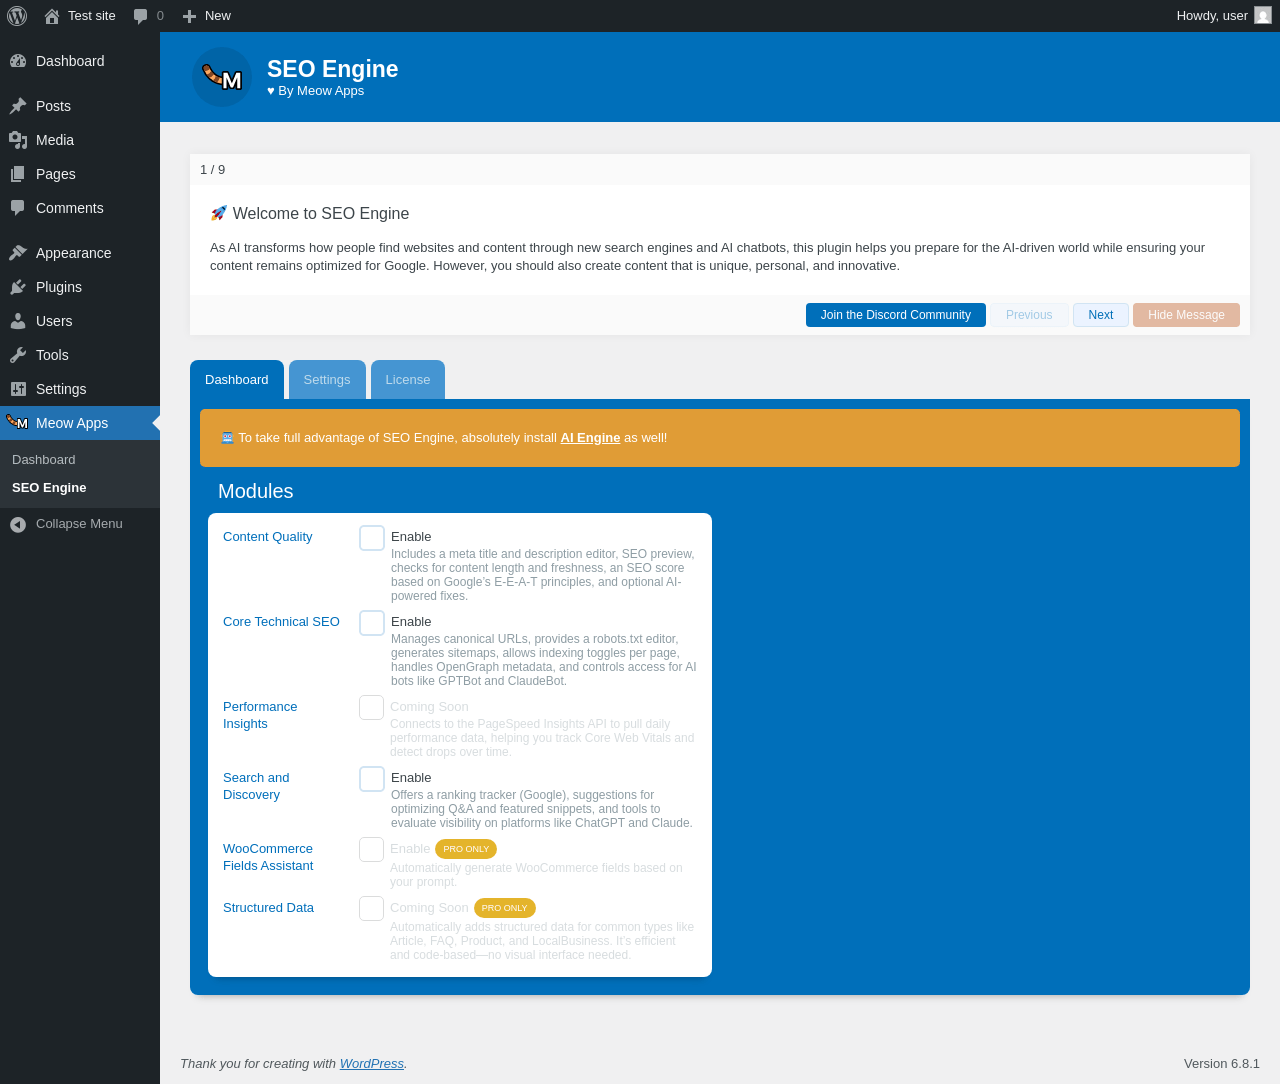The image size is (1280, 1084).
Task: Follow the AI Engine link
Action: pos(590,438)
